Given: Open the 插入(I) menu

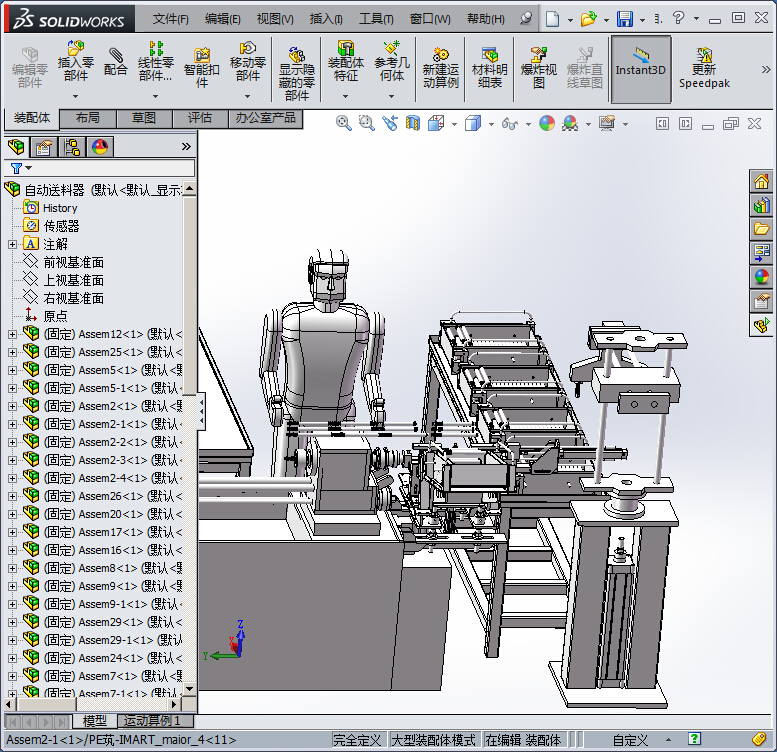Looking at the screenshot, I should coord(326,19).
